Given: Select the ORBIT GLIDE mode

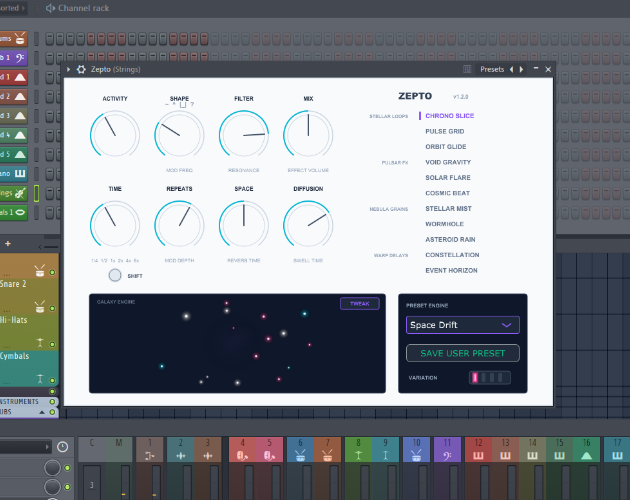Looking at the screenshot, I should [x=446, y=147].
